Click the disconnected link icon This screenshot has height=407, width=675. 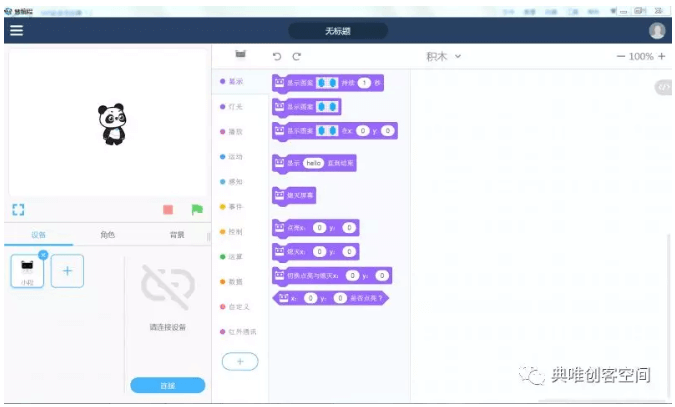(168, 287)
